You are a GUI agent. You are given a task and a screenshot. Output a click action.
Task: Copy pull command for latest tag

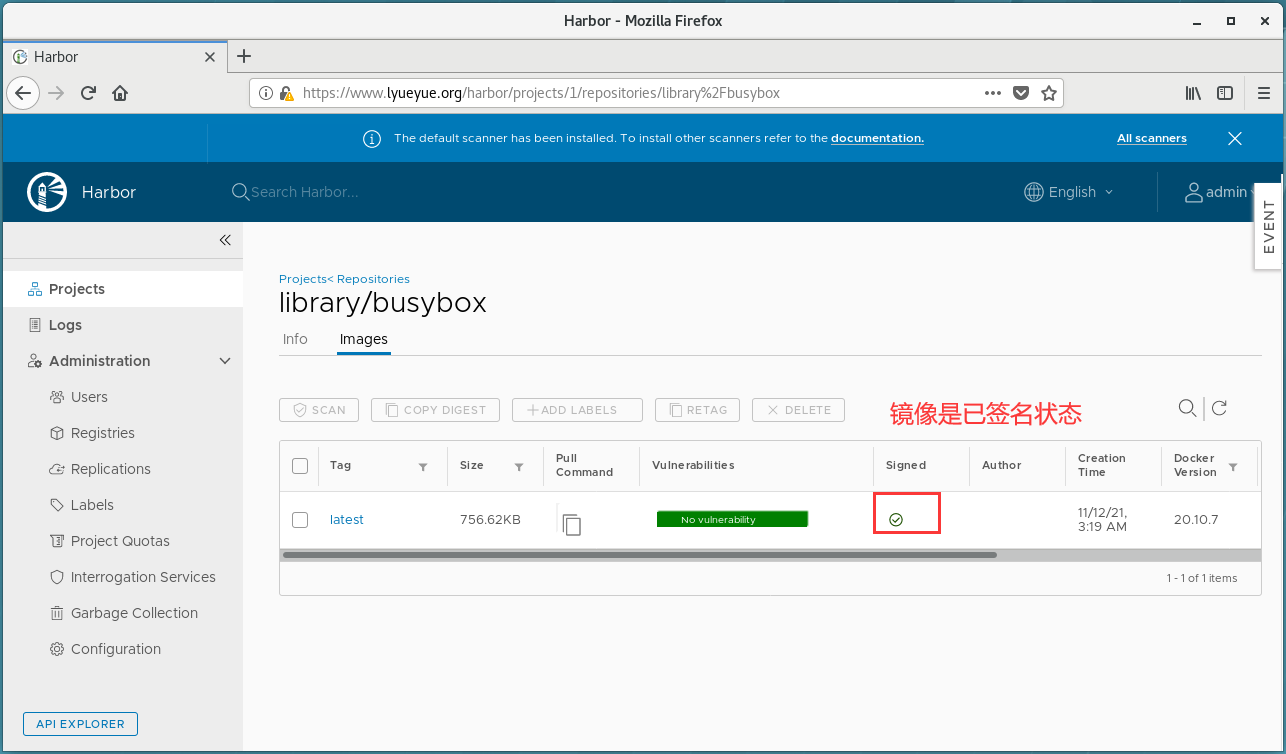coord(572,524)
